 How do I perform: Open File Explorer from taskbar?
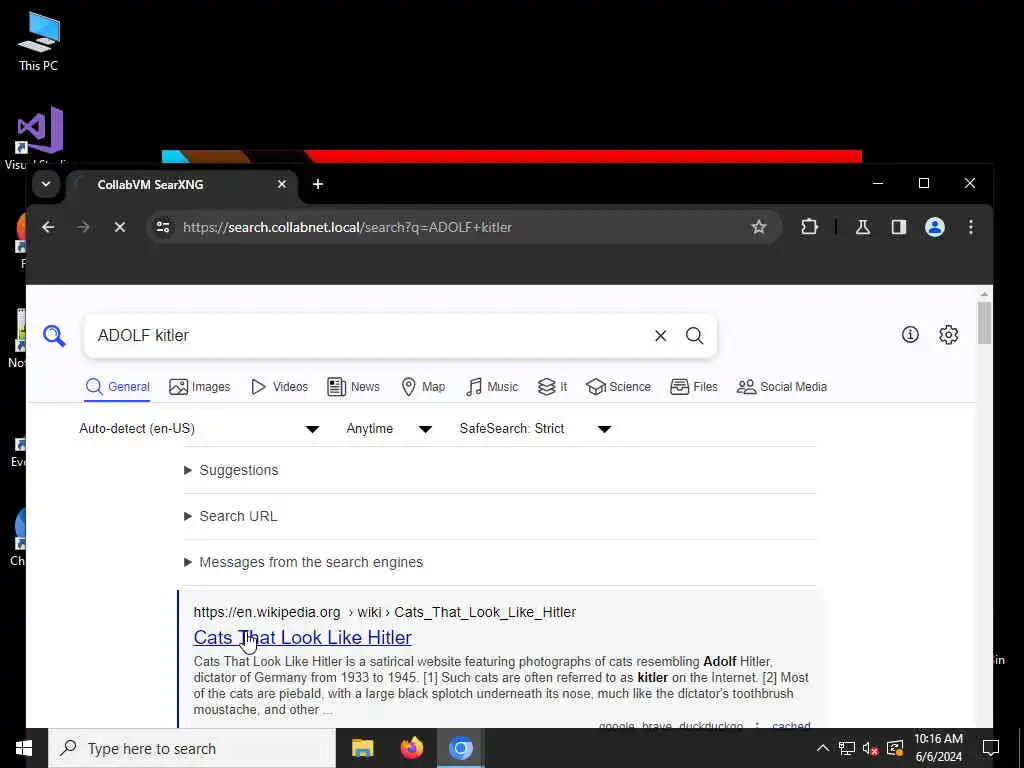coord(362,748)
